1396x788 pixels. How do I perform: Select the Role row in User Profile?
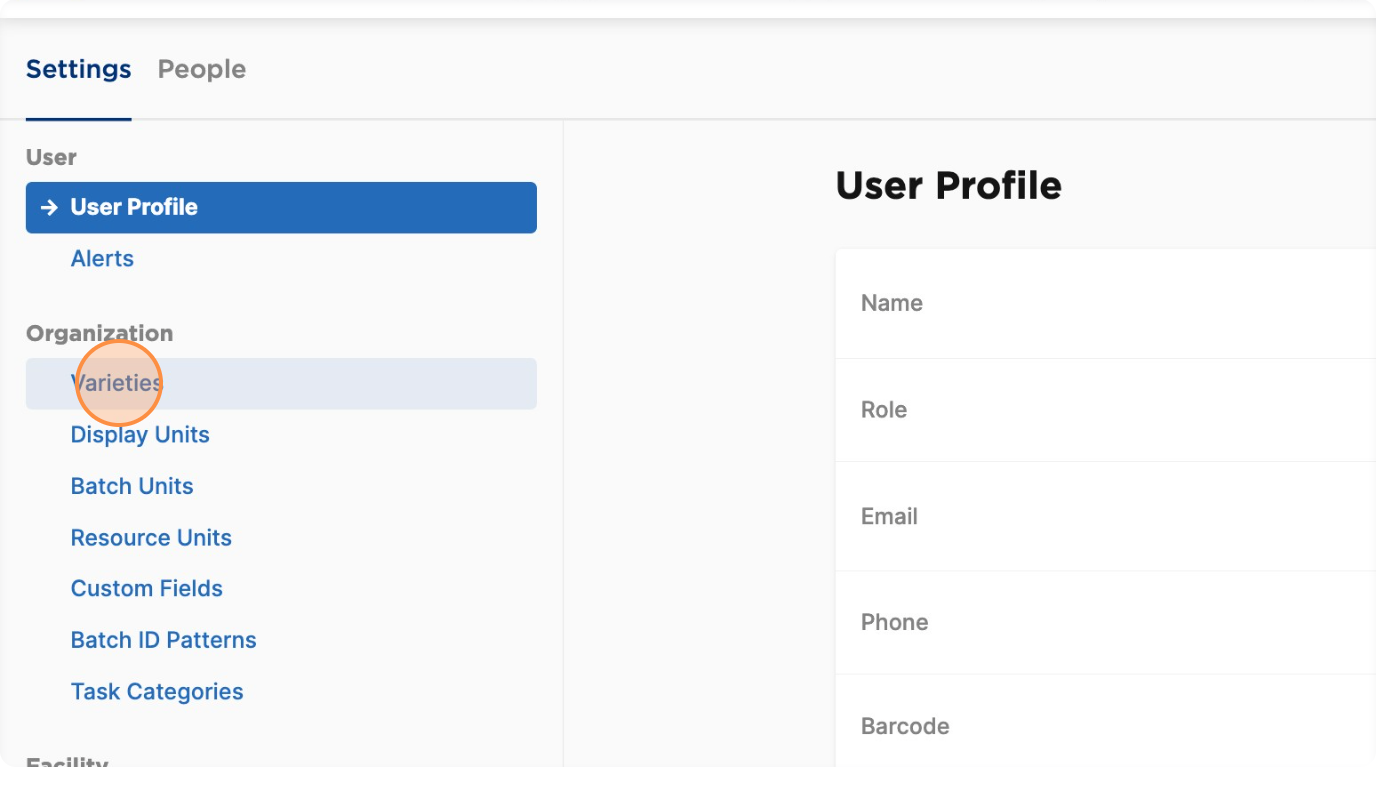(1105, 410)
